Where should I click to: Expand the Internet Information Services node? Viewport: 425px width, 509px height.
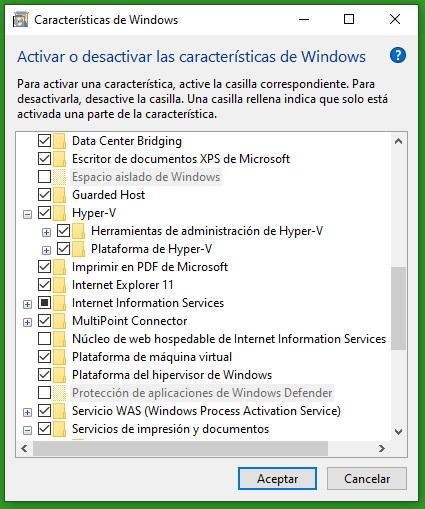click(x=27, y=304)
